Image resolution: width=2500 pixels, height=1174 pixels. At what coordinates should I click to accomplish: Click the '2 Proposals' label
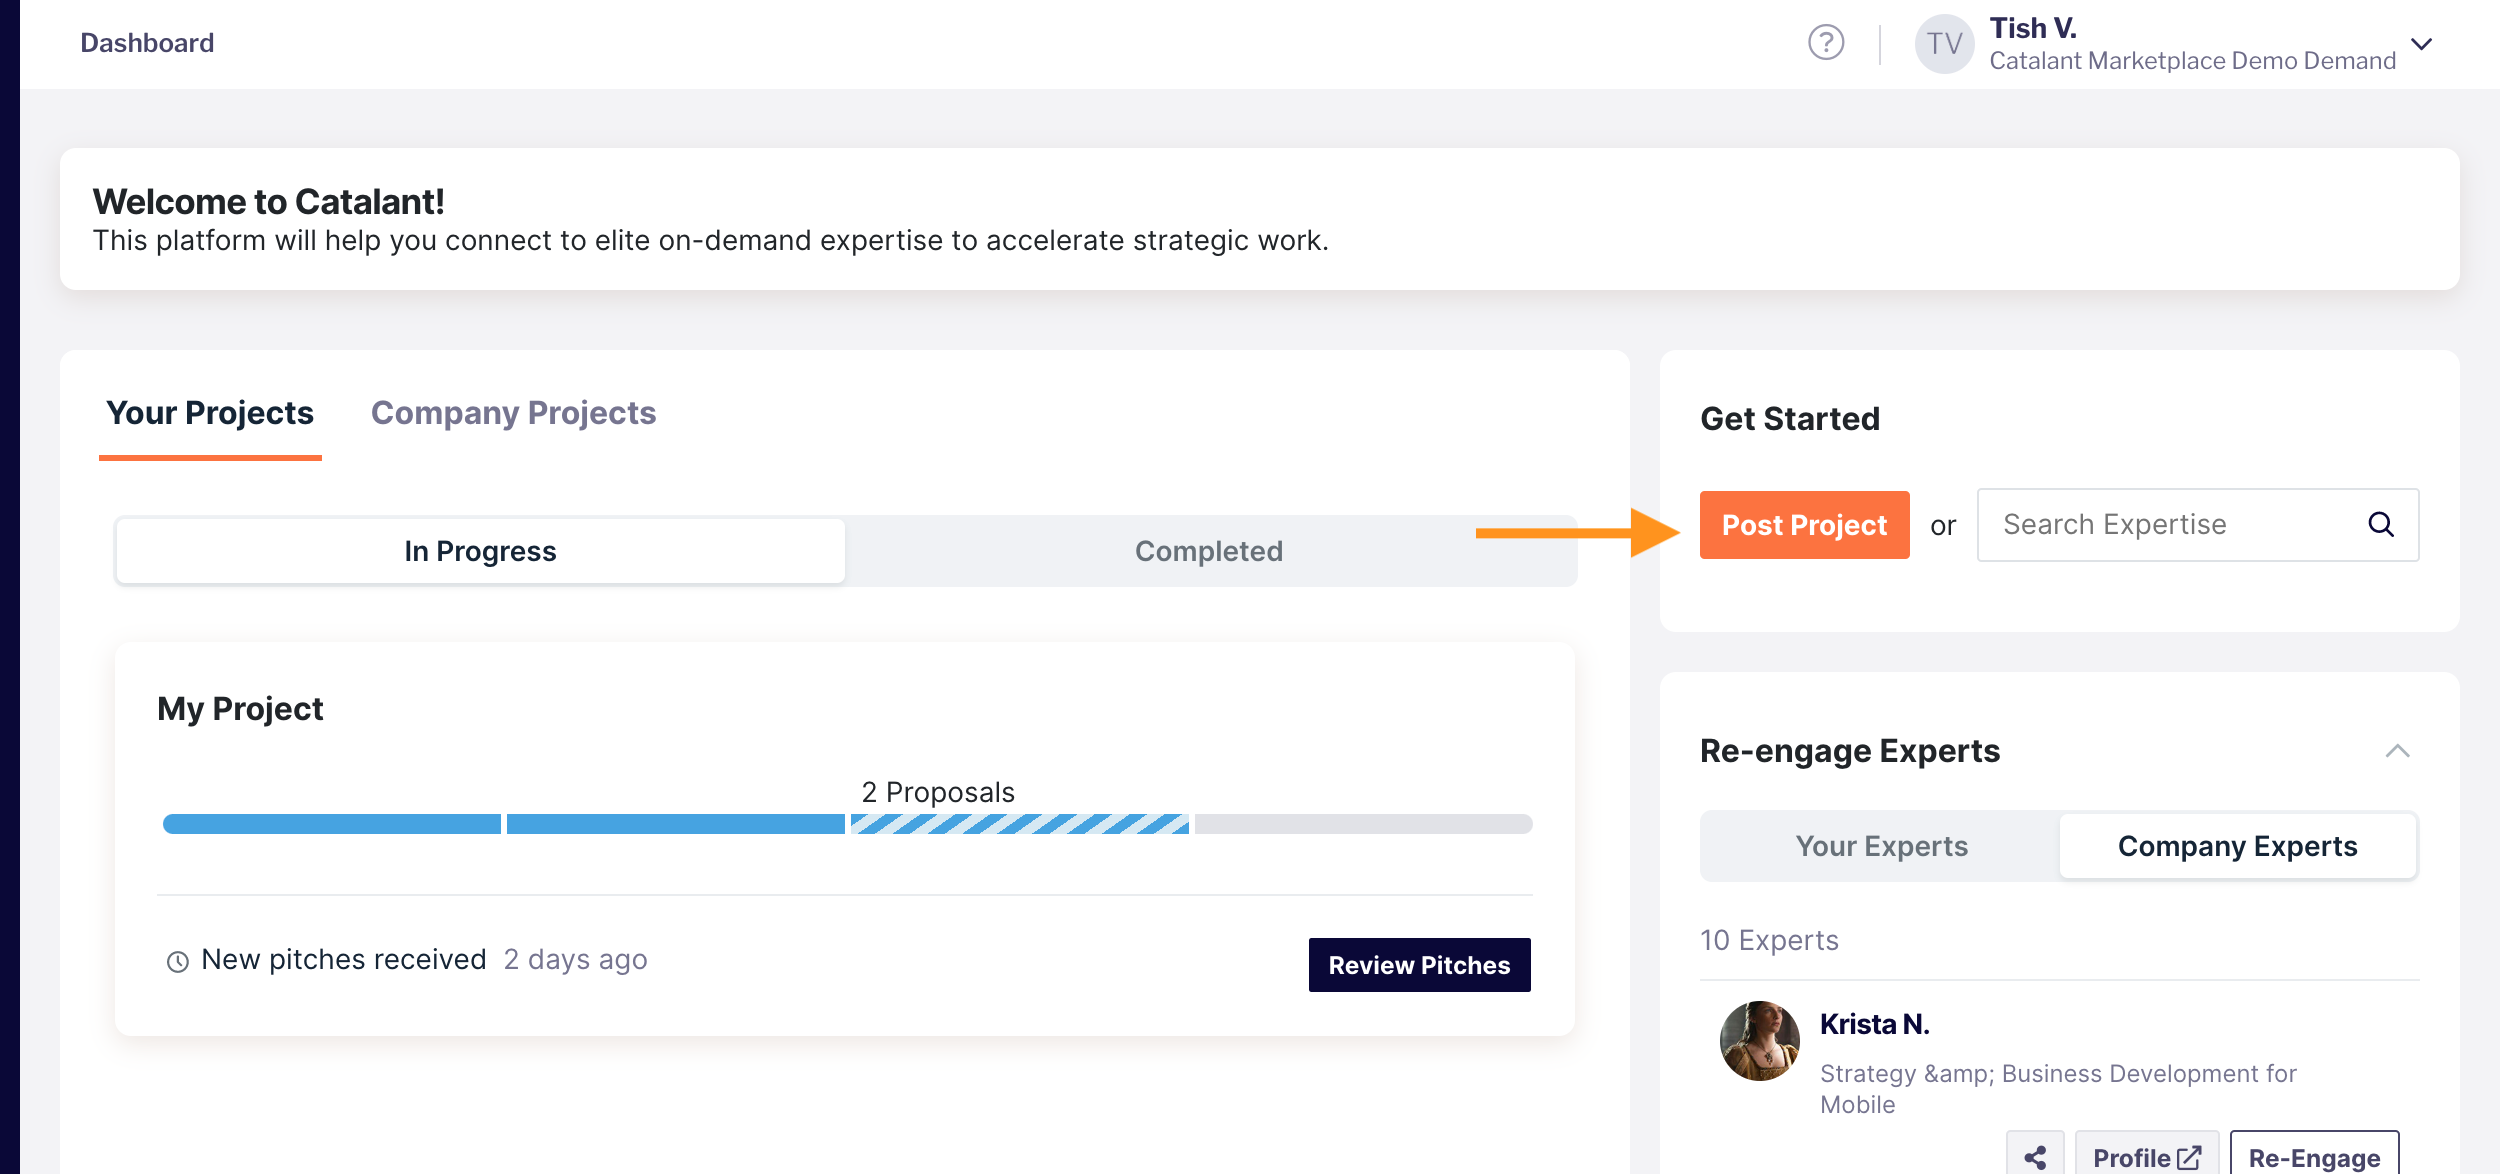938,792
